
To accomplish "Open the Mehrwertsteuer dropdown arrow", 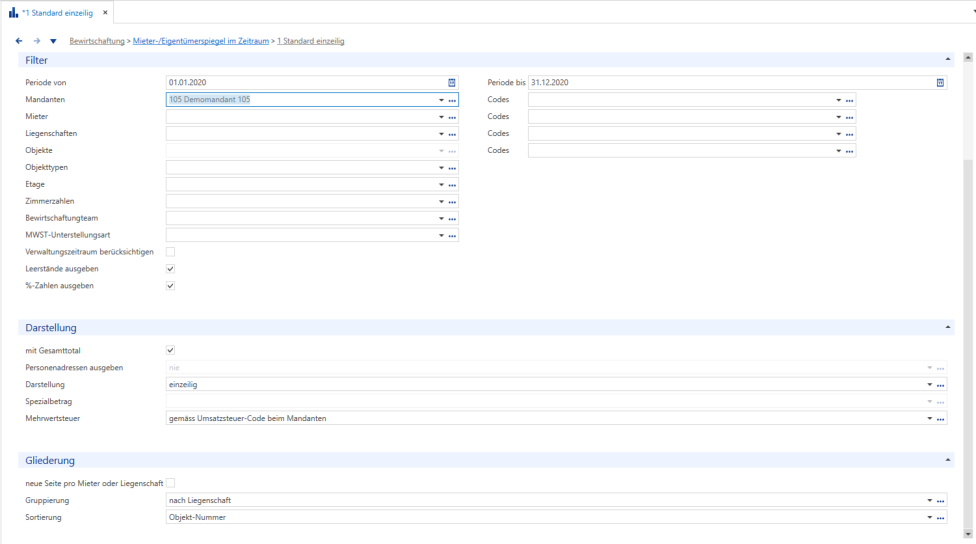I will [x=930, y=419].
